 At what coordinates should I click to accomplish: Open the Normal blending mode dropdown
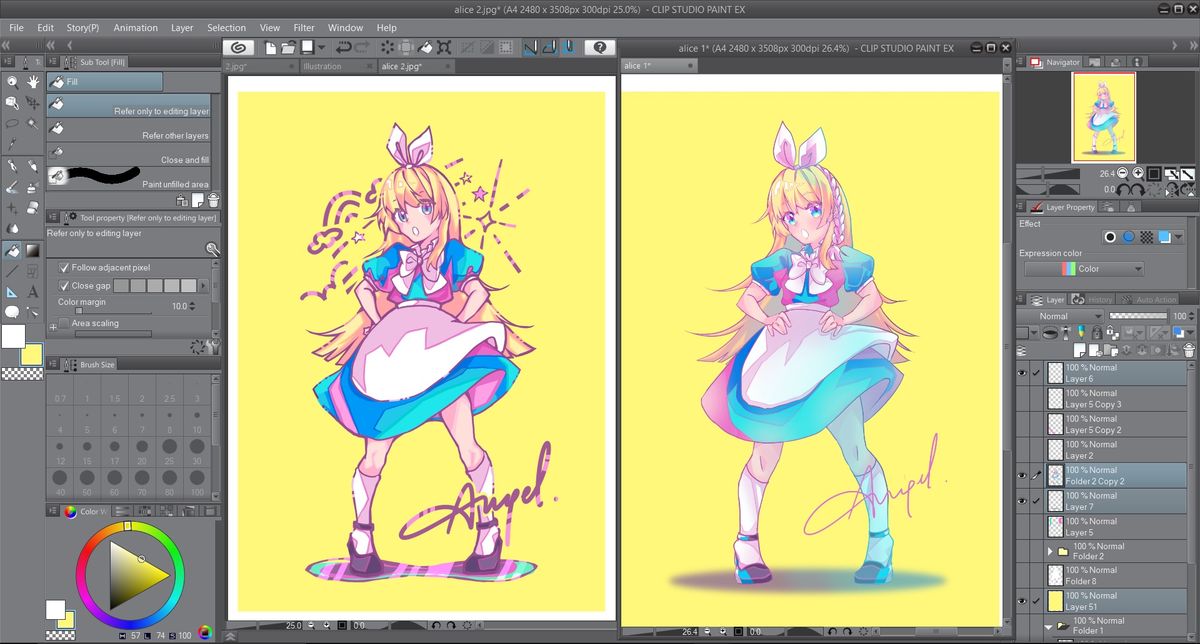1060,316
